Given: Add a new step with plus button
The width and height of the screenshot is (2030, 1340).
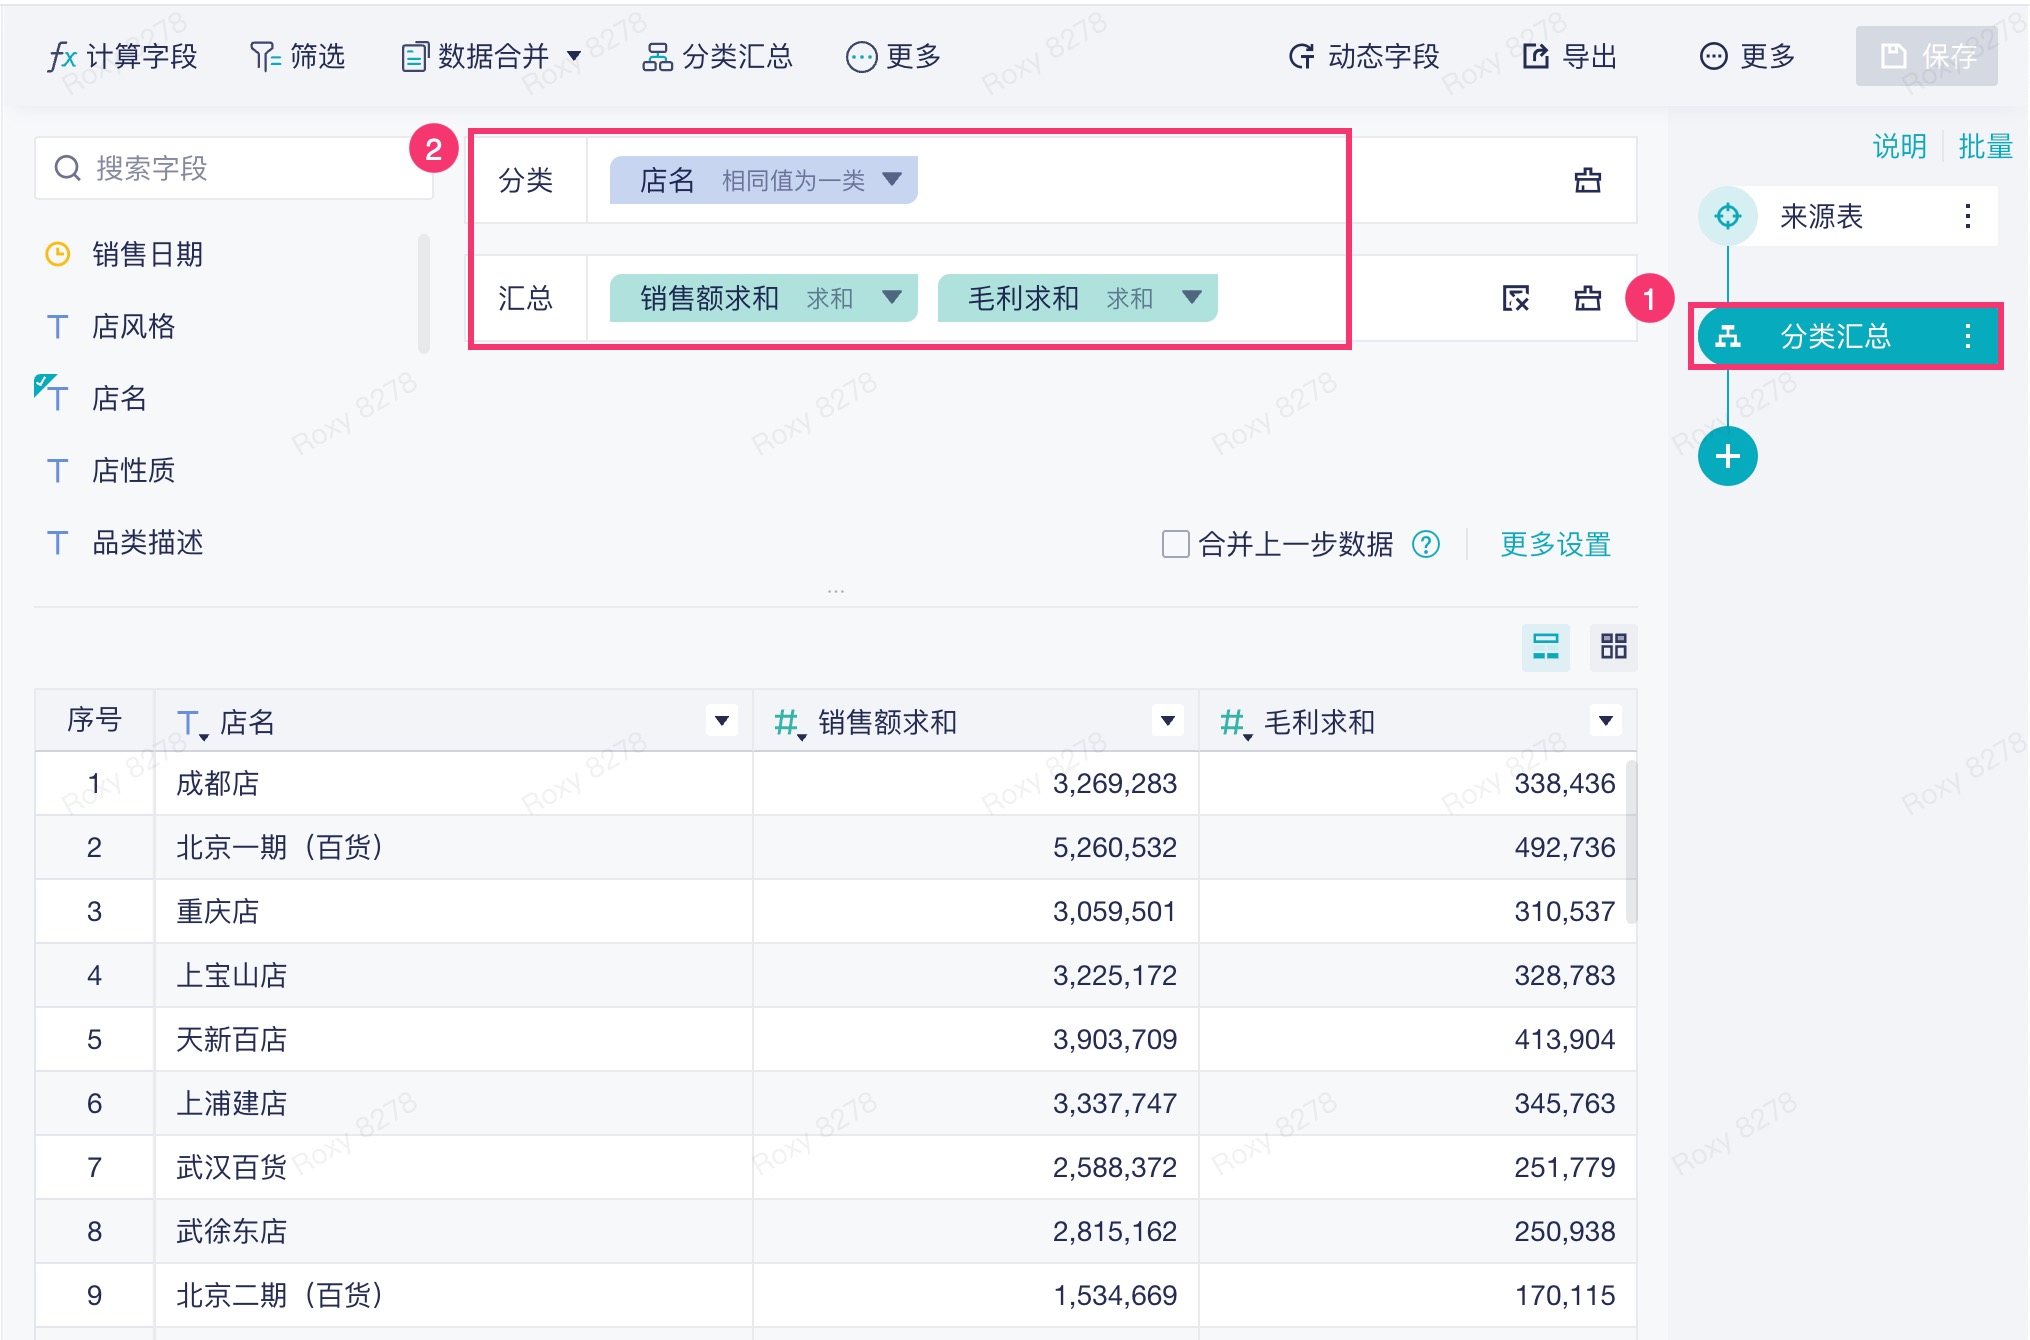Looking at the screenshot, I should click(1727, 457).
